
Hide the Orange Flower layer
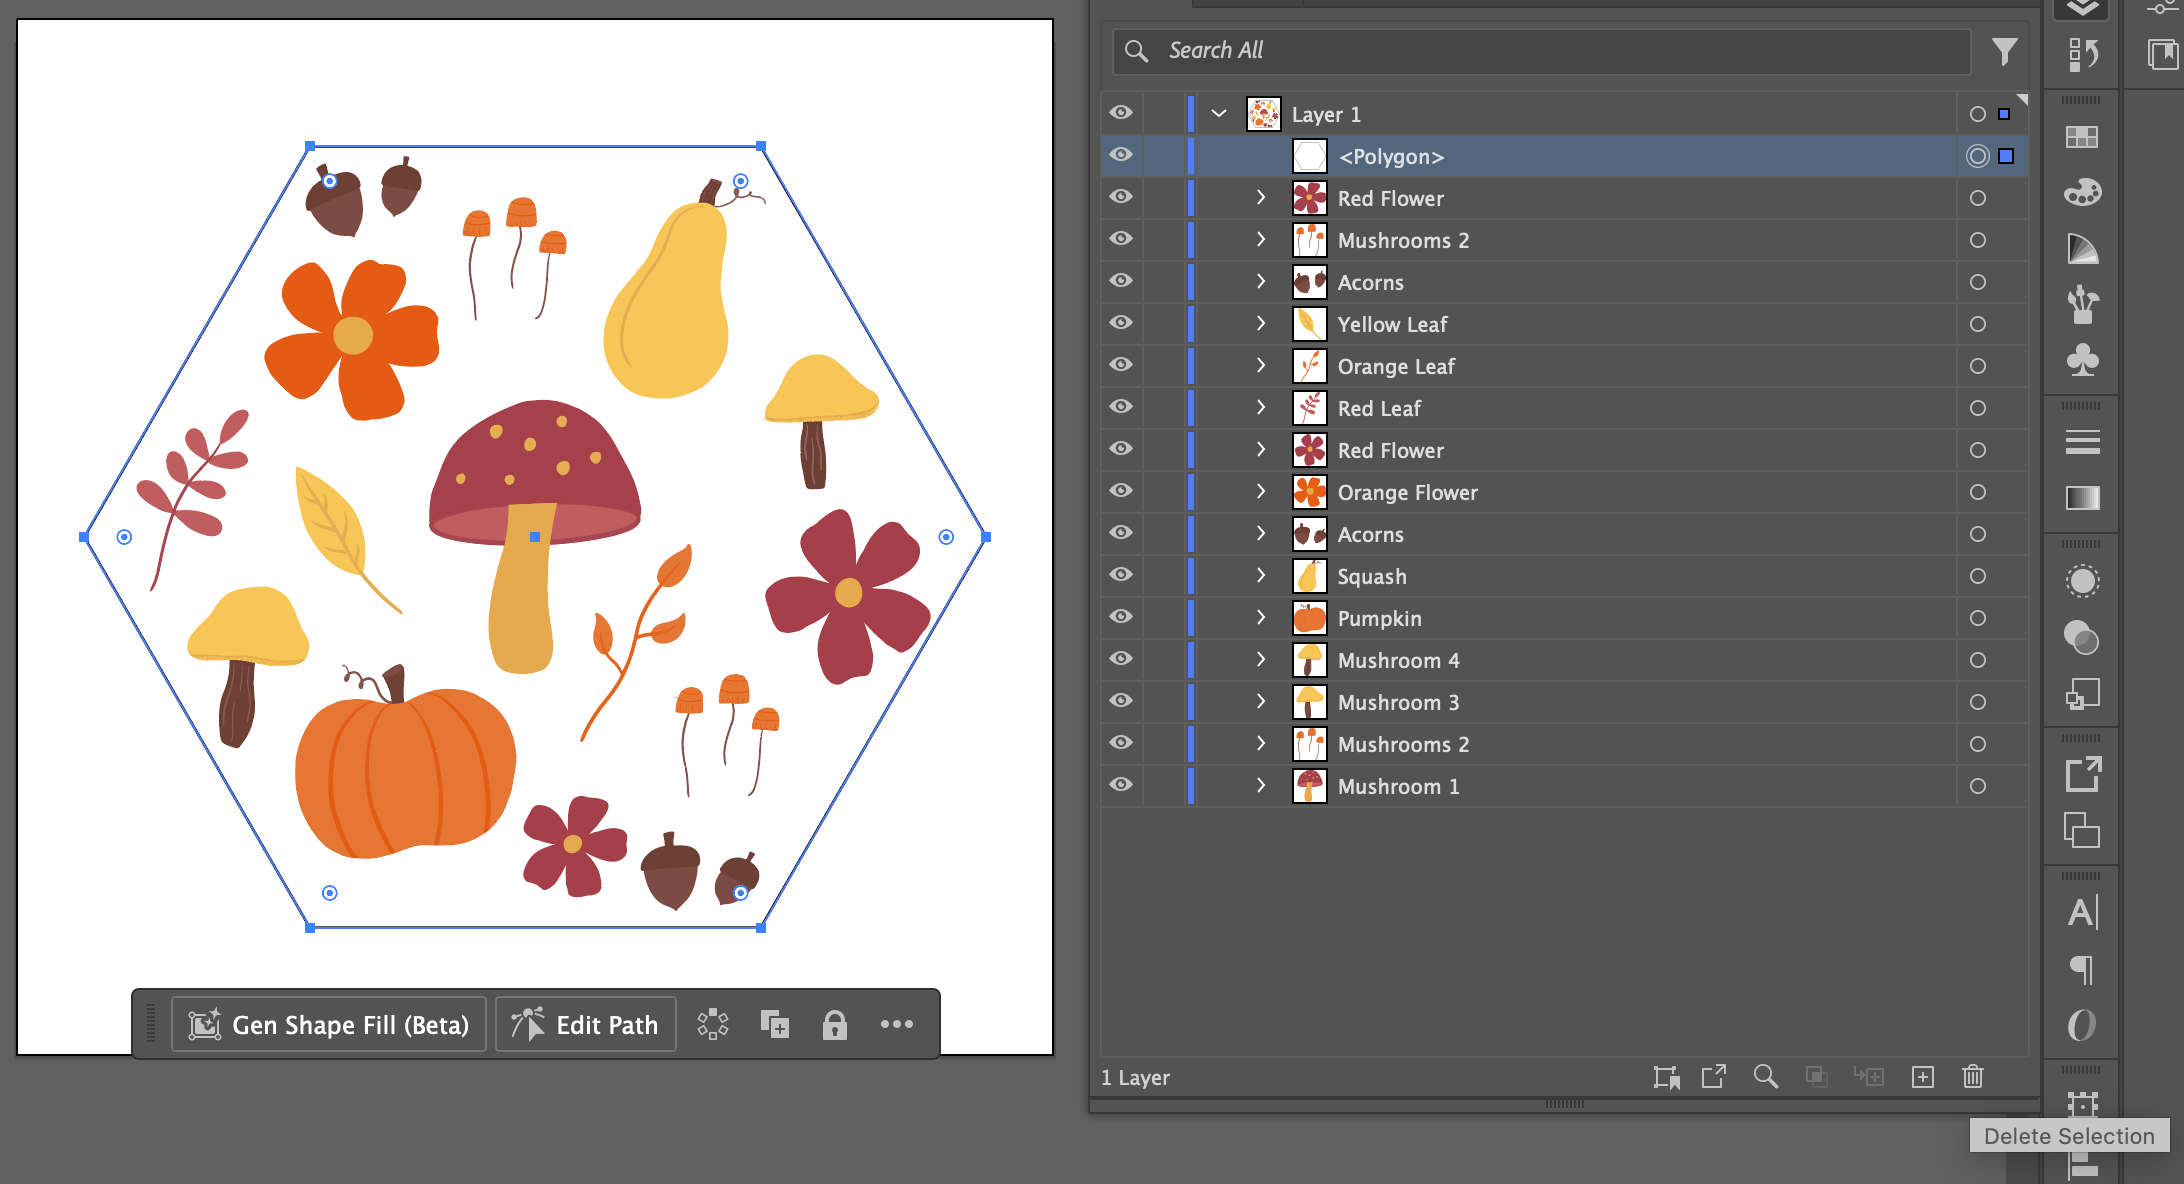point(1121,491)
